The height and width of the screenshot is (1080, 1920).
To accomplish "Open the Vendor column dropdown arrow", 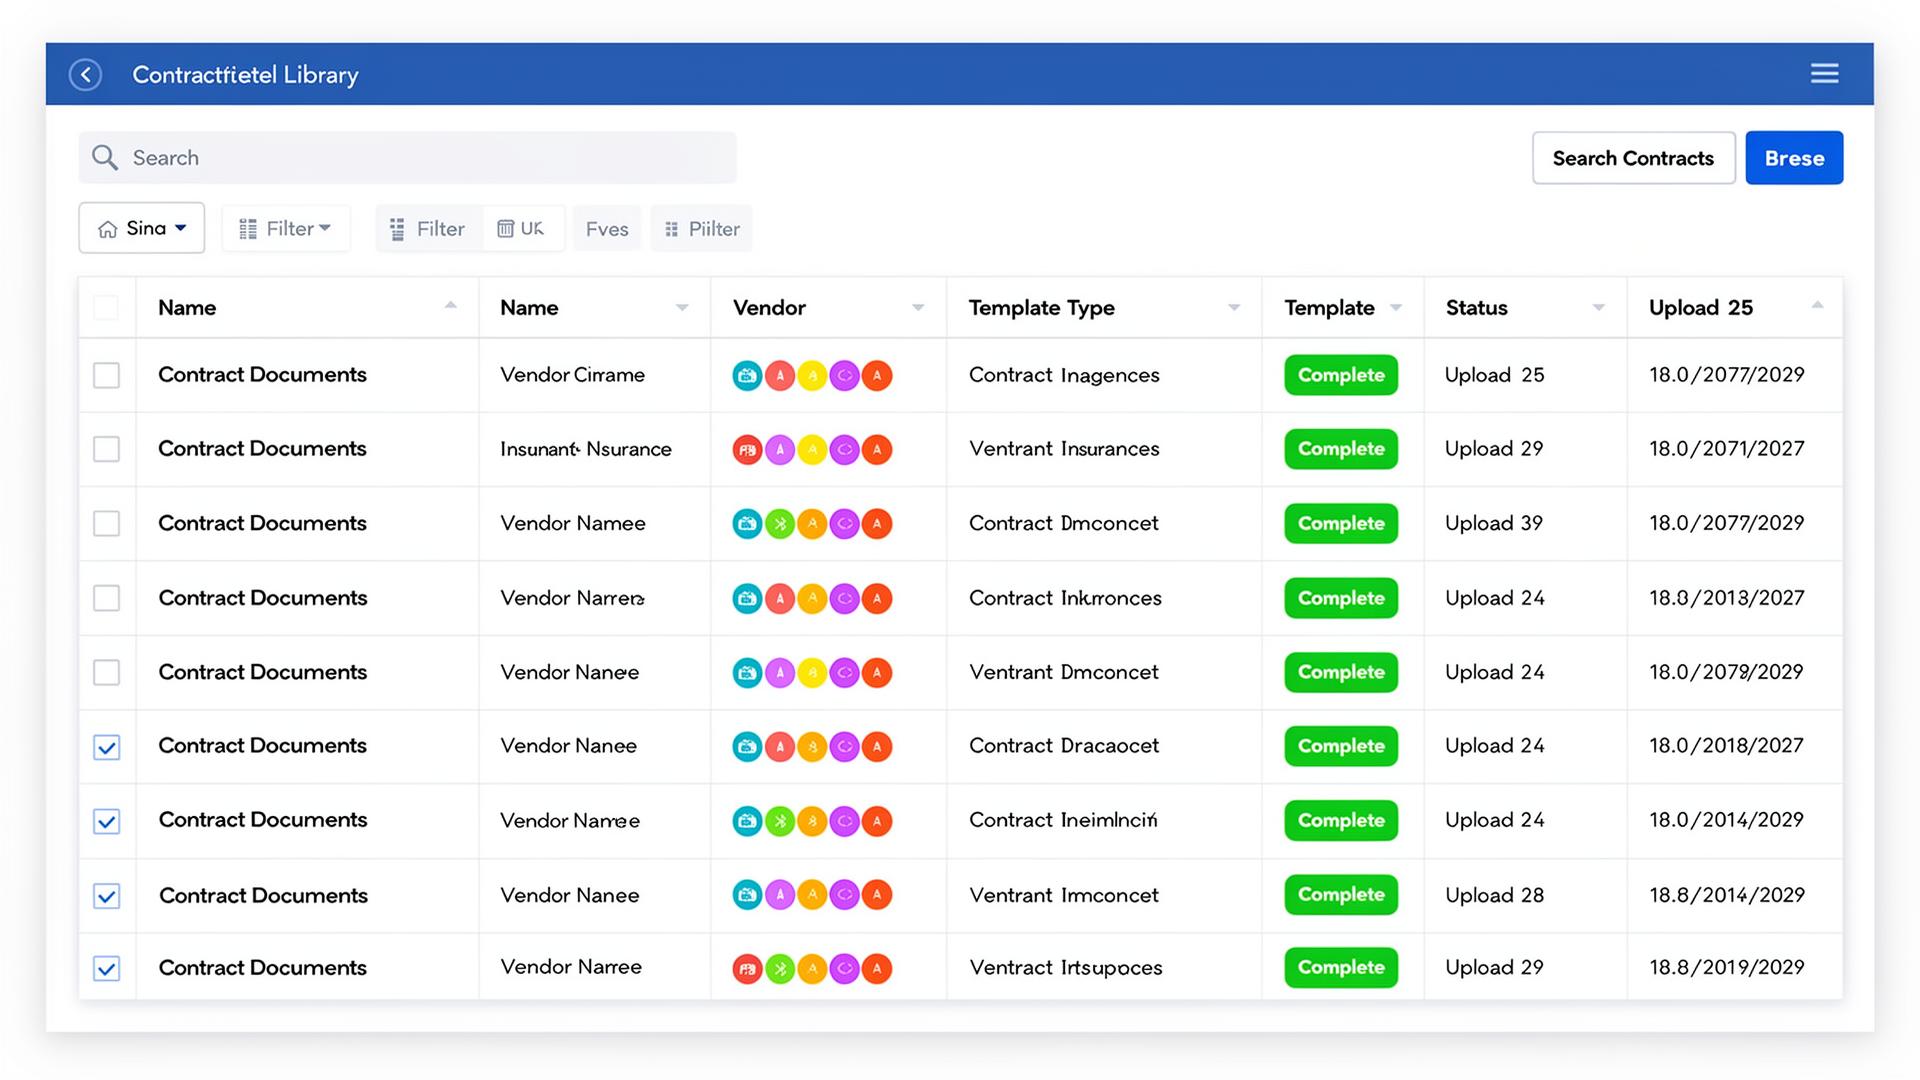I will point(918,308).
